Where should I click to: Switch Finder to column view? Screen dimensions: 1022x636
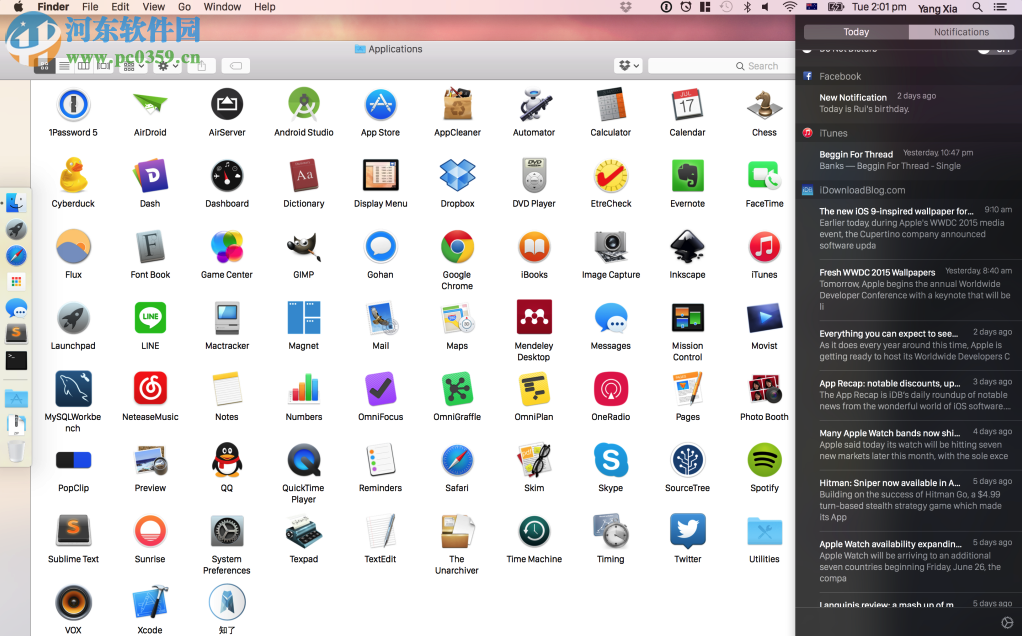[83, 66]
